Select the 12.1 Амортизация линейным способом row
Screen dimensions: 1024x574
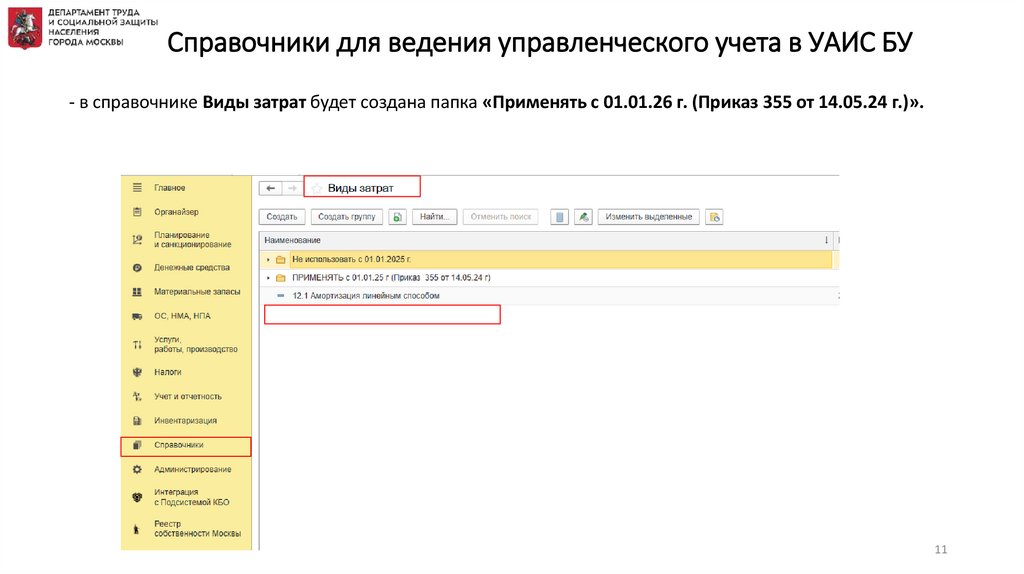547,296
